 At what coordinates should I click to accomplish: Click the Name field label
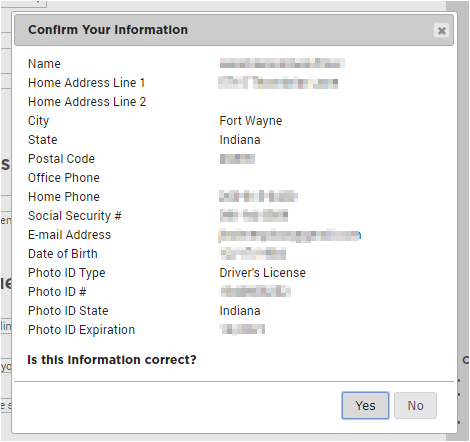click(44, 64)
